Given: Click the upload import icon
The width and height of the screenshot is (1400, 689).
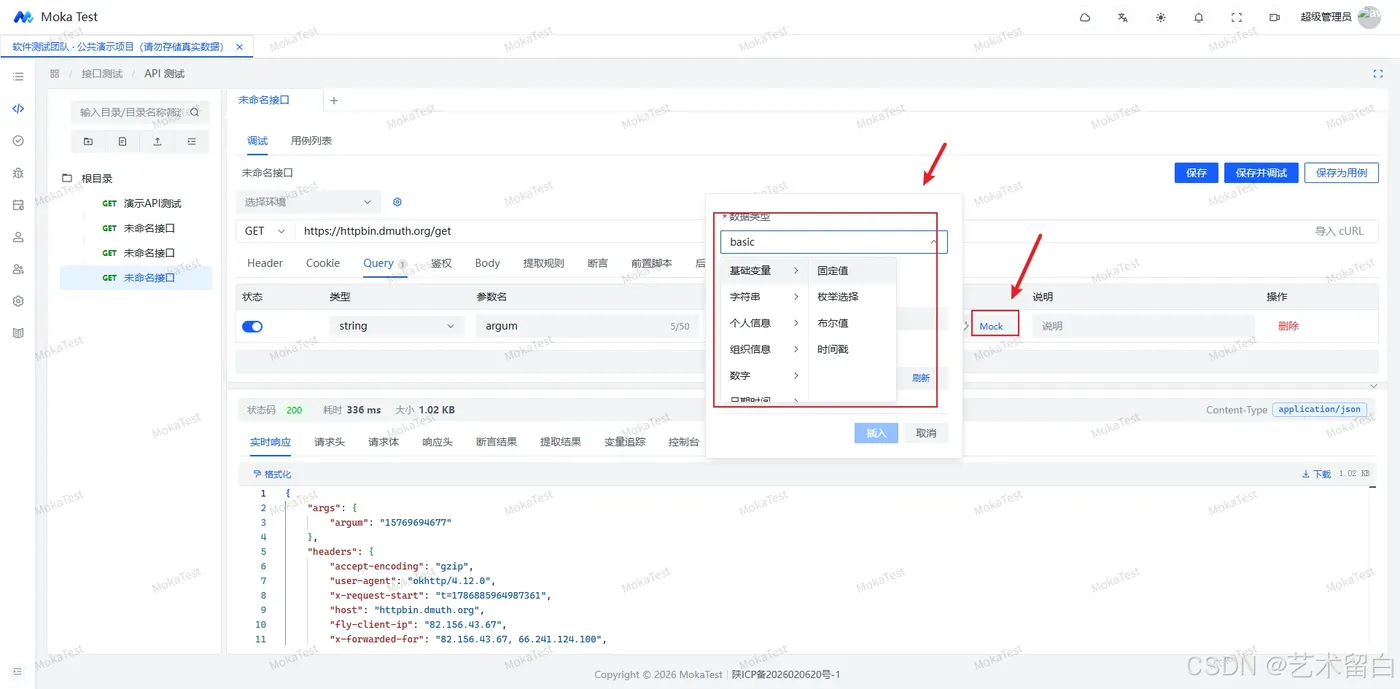Looking at the screenshot, I should click(x=157, y=142).
